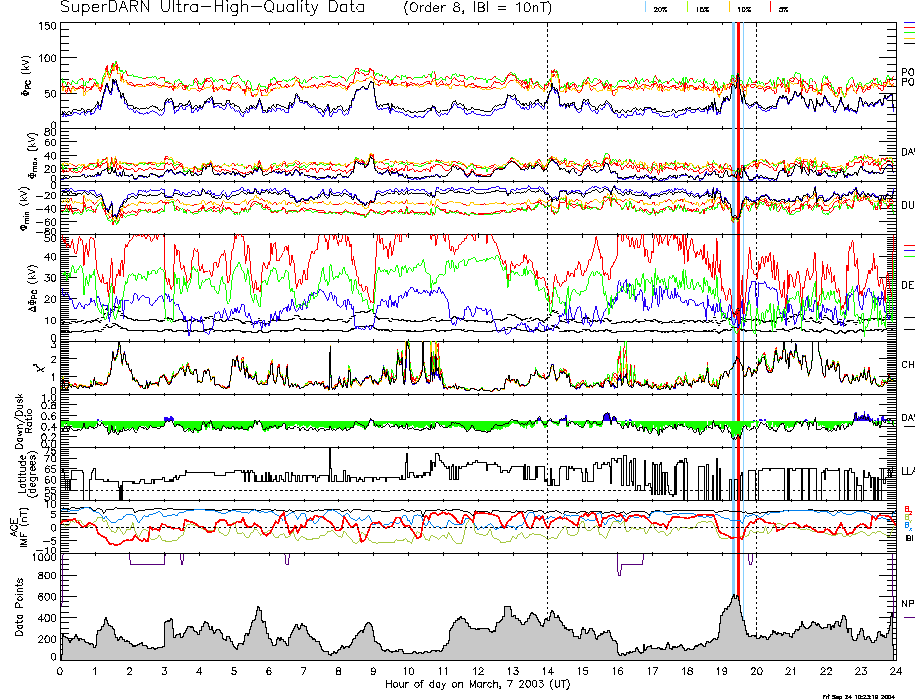Click hour 16 on the time axis
Viewport: 915px width, 700px height.
[x=617, y=671]
